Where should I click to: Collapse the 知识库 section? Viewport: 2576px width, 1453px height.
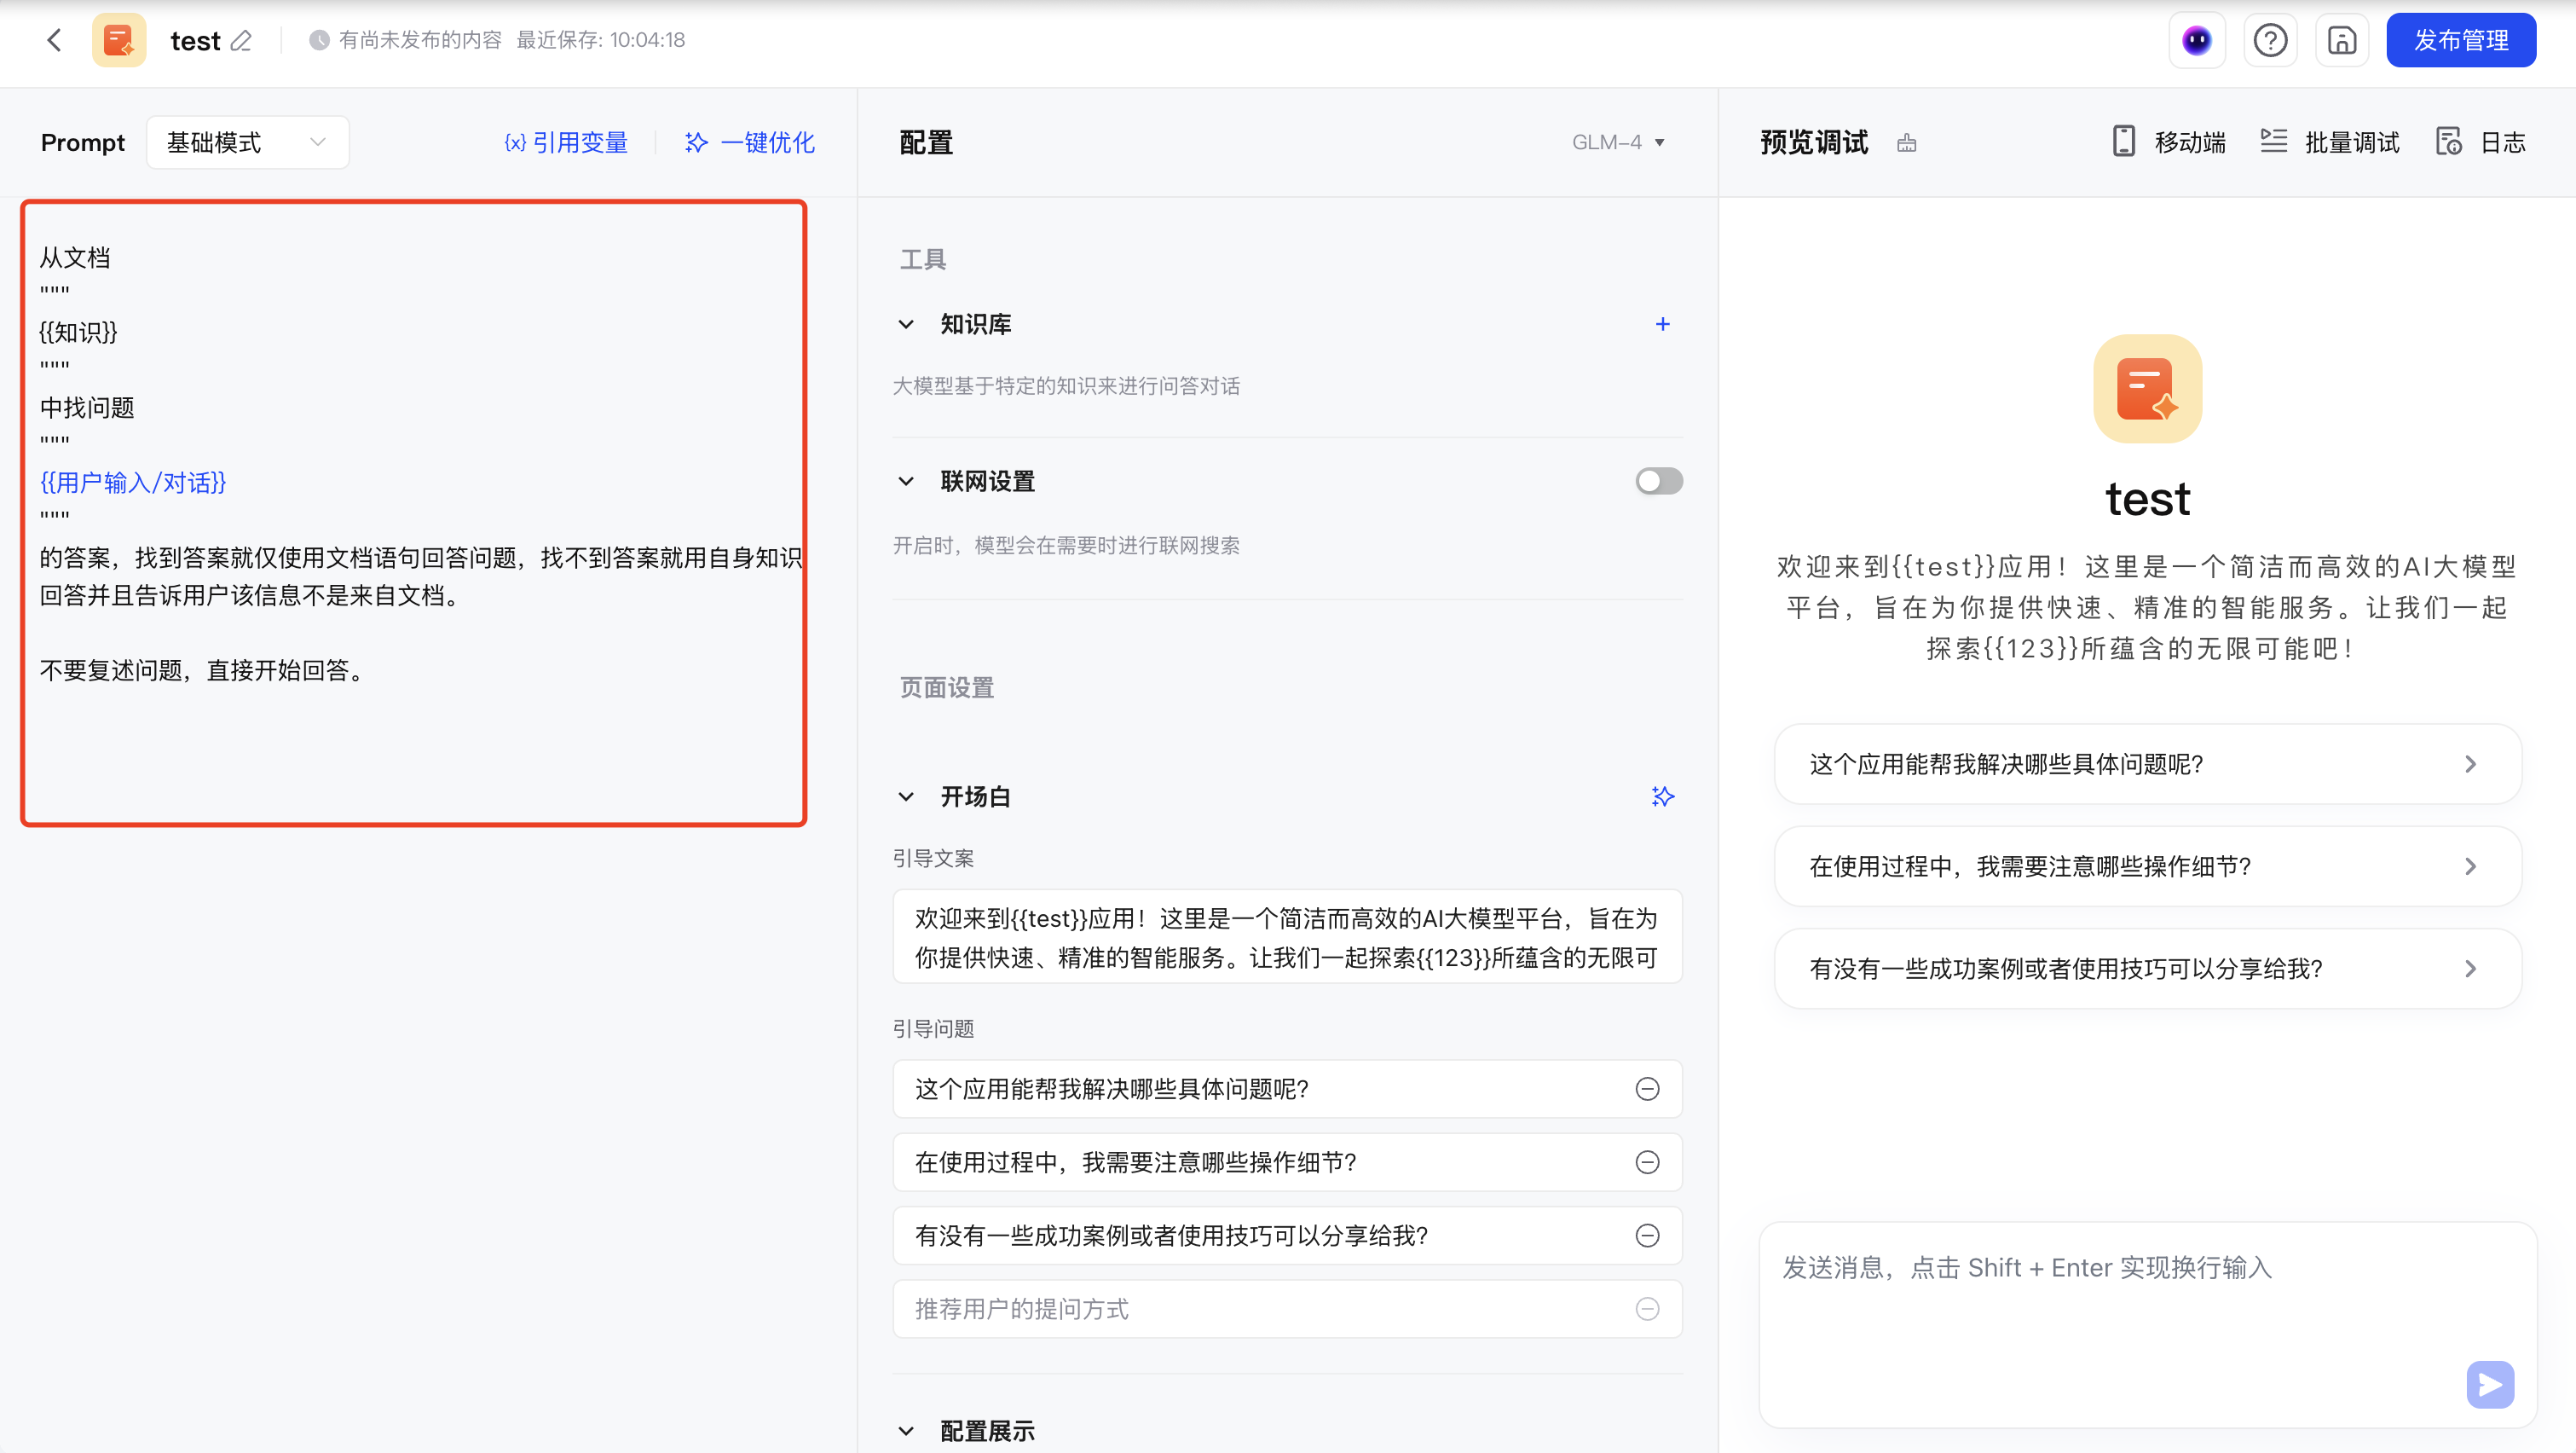click(906, 324)
